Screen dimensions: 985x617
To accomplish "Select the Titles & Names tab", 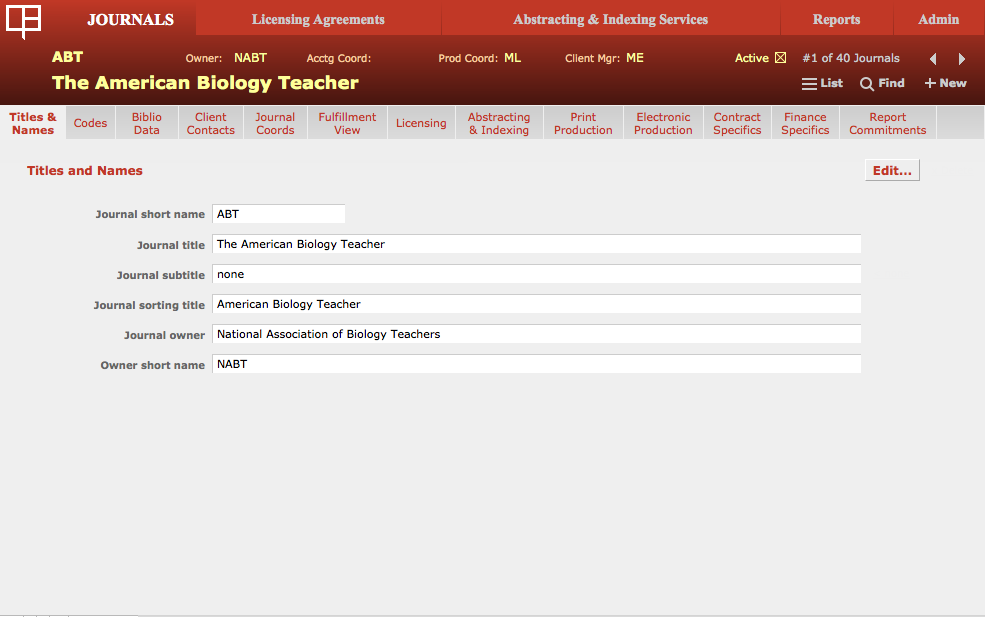I will [33, 123].
